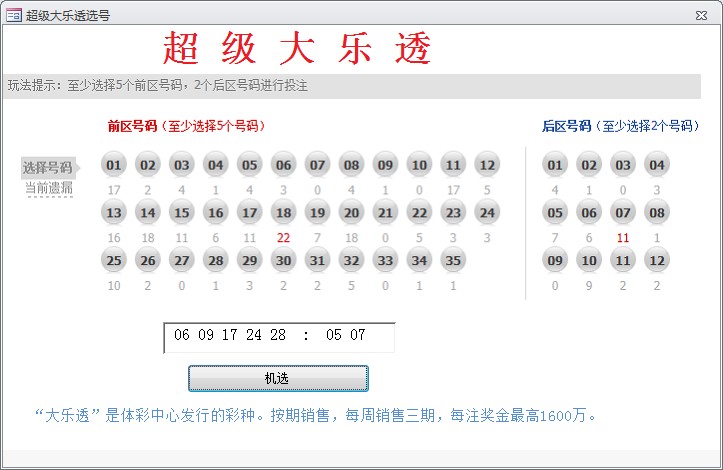Pick front zone number 09
The height and width of the screenshot is (470, 723).
point(385,164)
